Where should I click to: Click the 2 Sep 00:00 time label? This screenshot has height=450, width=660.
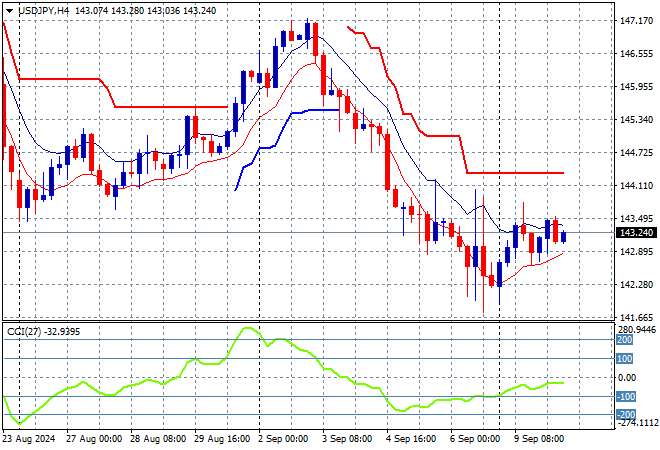pyautogui.click(x=283, y=439)
